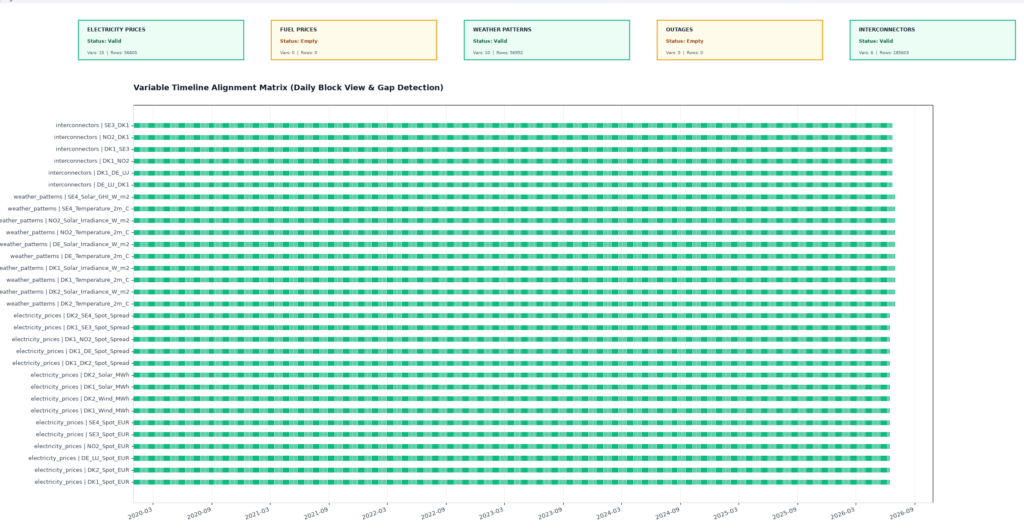Click the 2020-03 x-axis tick label
Viewport: 1024px width, 531px height.
tap(140, 513)
